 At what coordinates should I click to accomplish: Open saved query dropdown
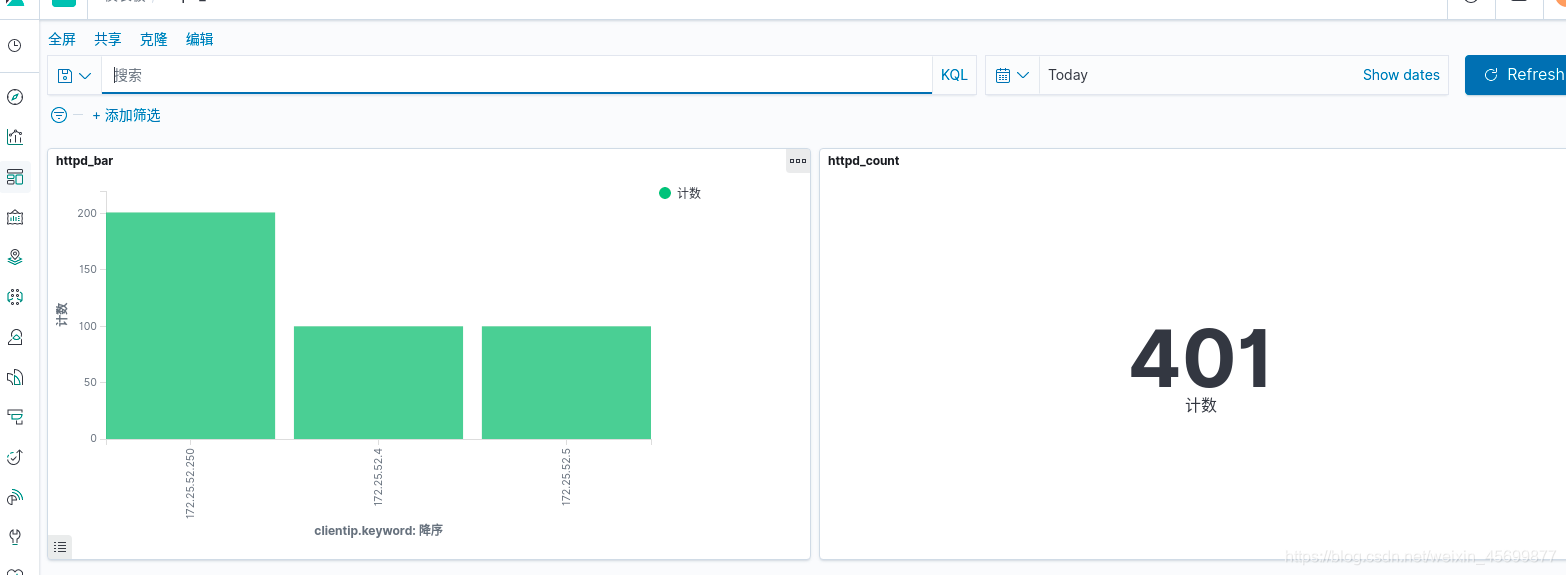[75, 75]
